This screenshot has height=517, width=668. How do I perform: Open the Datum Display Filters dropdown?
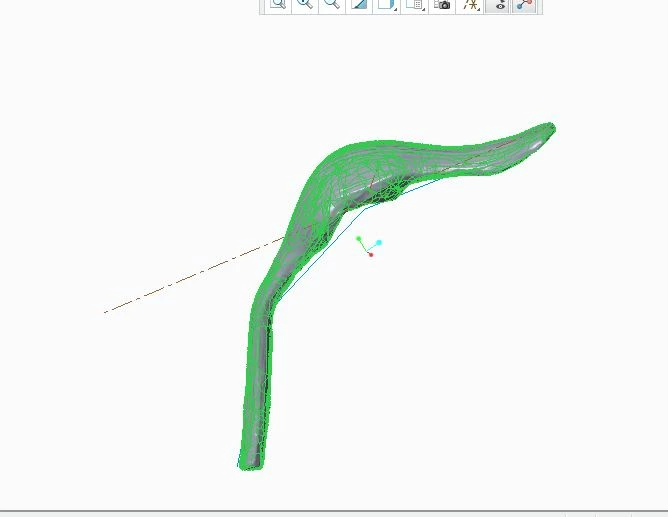(470, 4)
